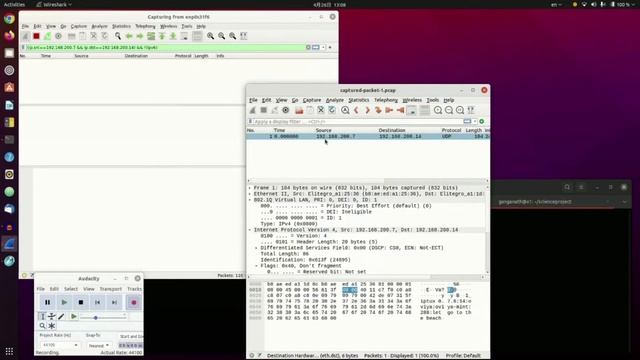
Task: Click Audacity Skip to Start button
Action: [x=98, y=302]
